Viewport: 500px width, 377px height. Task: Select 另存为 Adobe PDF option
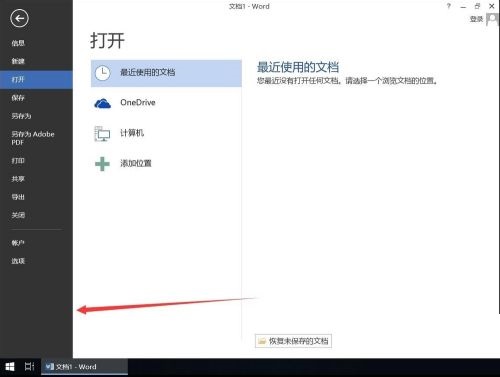33,138
